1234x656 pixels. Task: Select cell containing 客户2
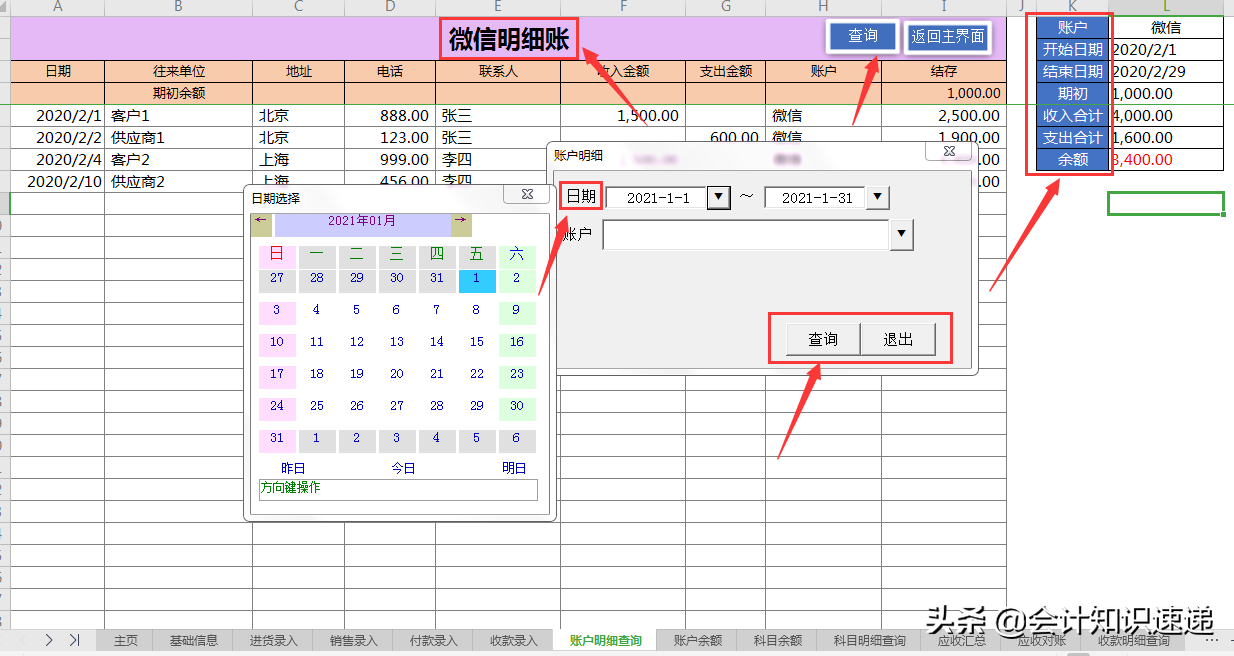tap(178, 160)
